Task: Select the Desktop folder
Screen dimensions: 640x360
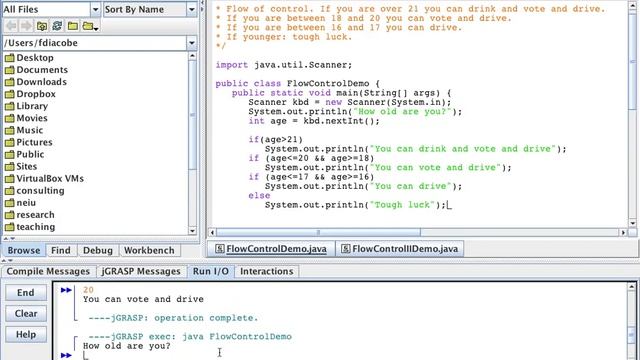Action: coord(35,58)
